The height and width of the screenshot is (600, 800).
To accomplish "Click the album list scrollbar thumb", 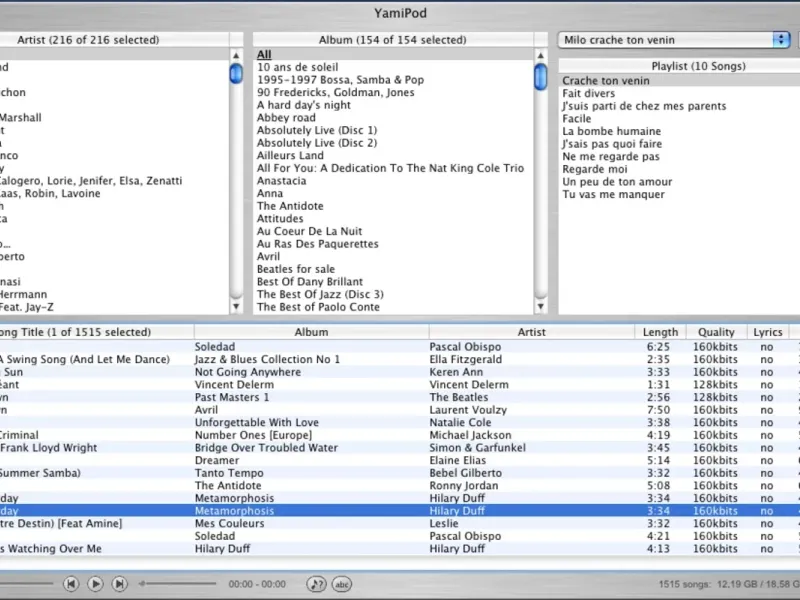I will click(x=540, y=76).
